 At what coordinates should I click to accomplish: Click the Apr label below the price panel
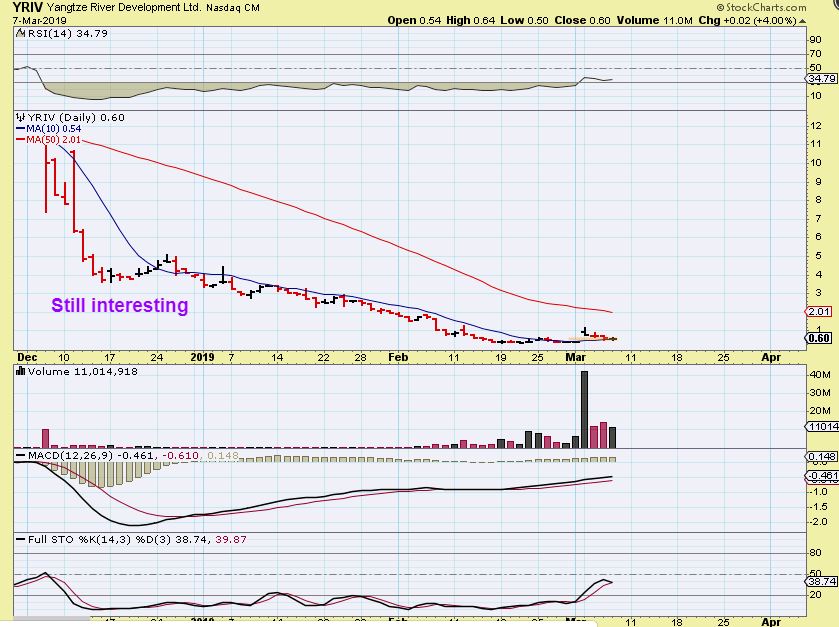click(771, 357)
